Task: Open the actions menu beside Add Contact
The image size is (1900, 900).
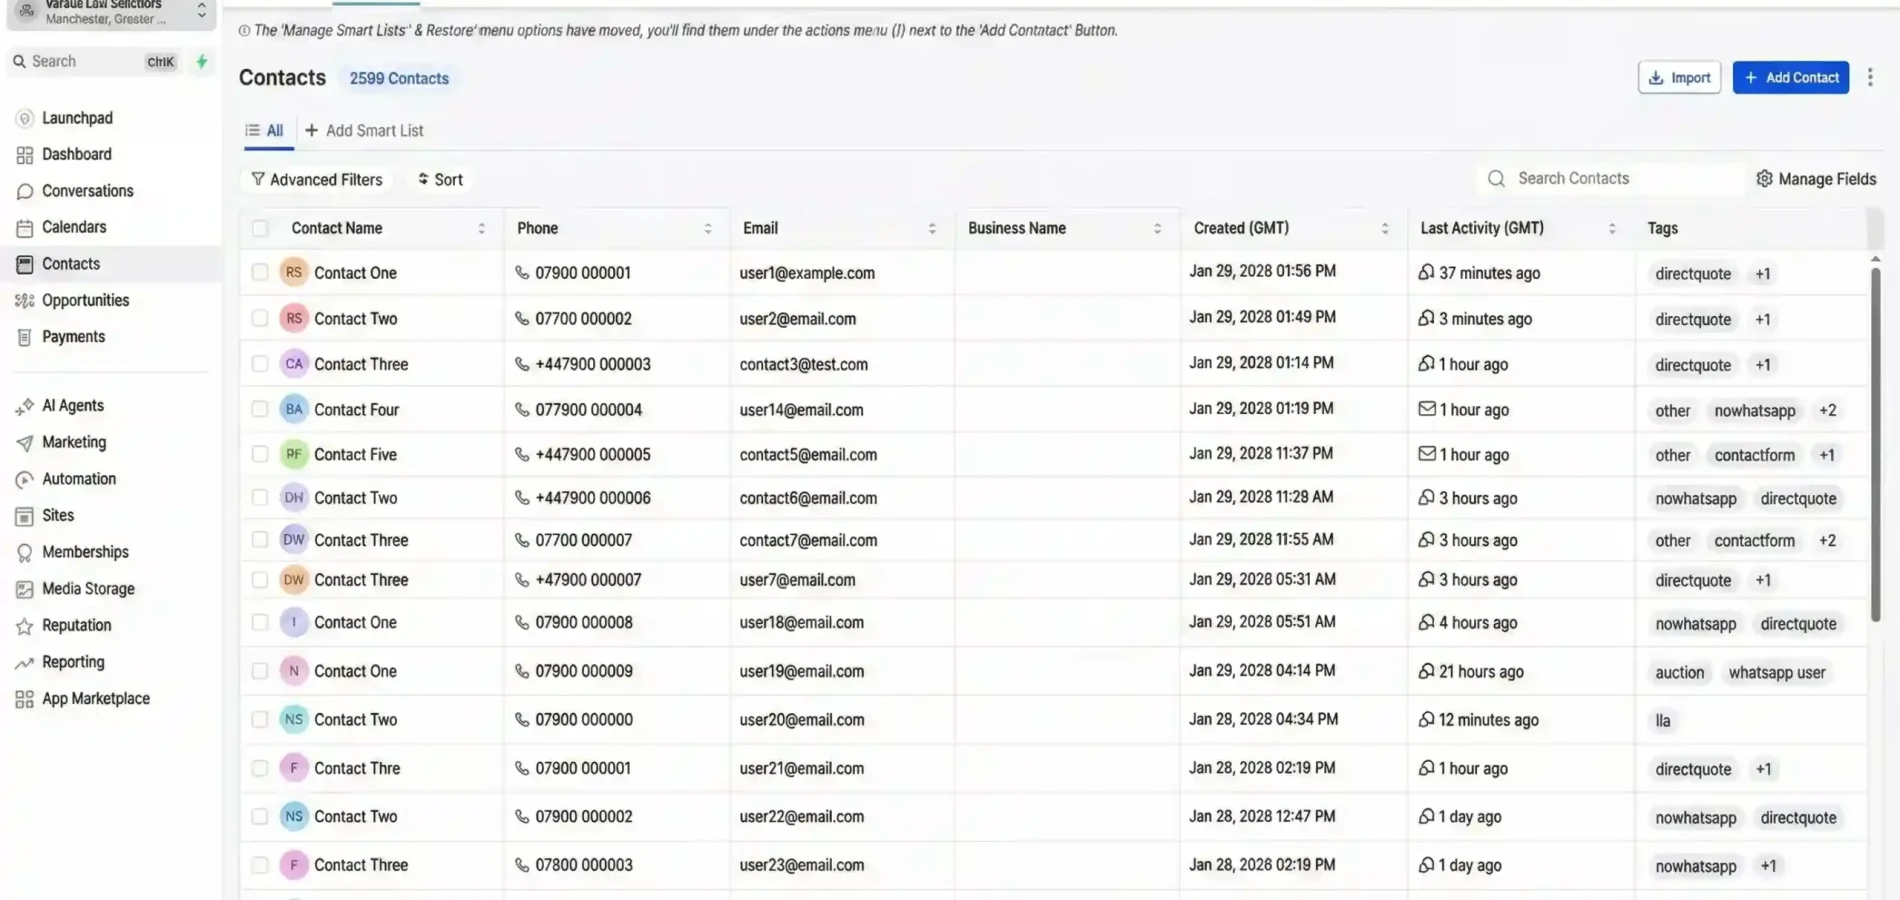Action: (x=1870, y=77)
